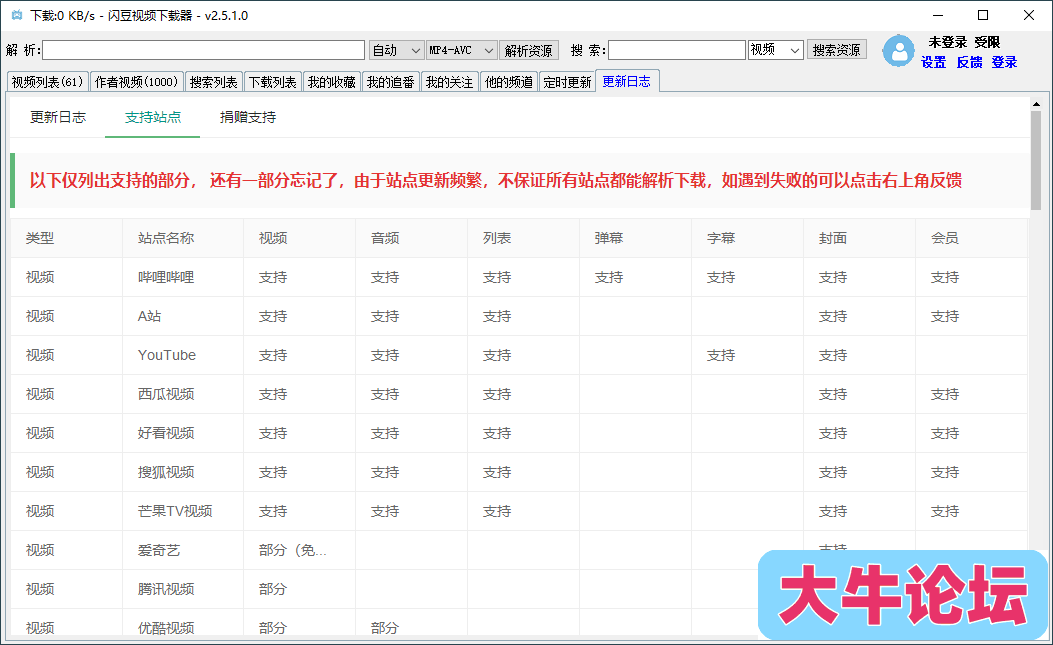1053x645 pixels.
Task: Select the 支持站点 sub-tab
Action: point(153,118)
